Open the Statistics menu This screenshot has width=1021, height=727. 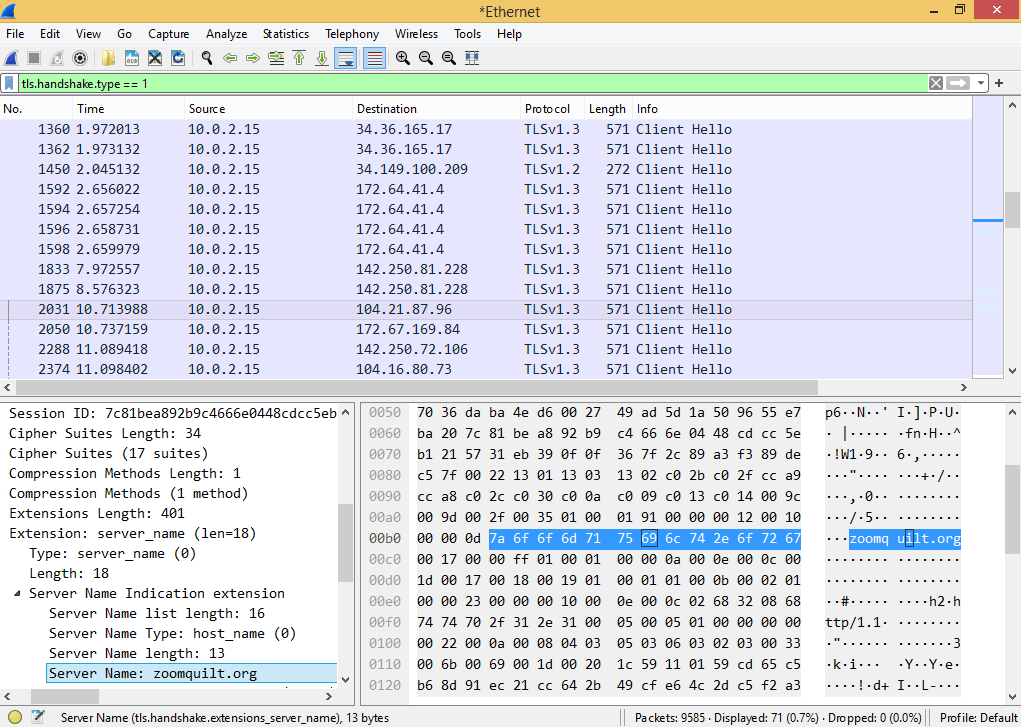(285, 34)
